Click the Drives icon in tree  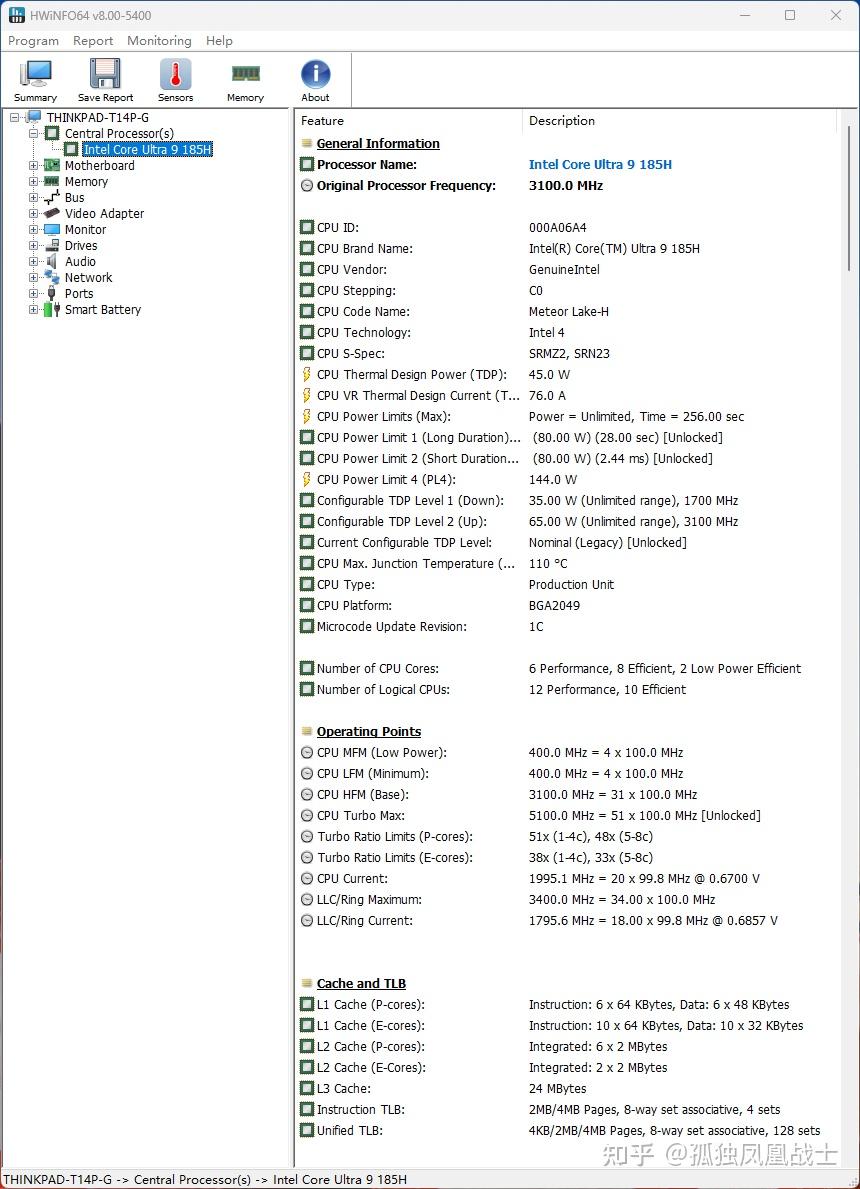[x=52, y=245]
